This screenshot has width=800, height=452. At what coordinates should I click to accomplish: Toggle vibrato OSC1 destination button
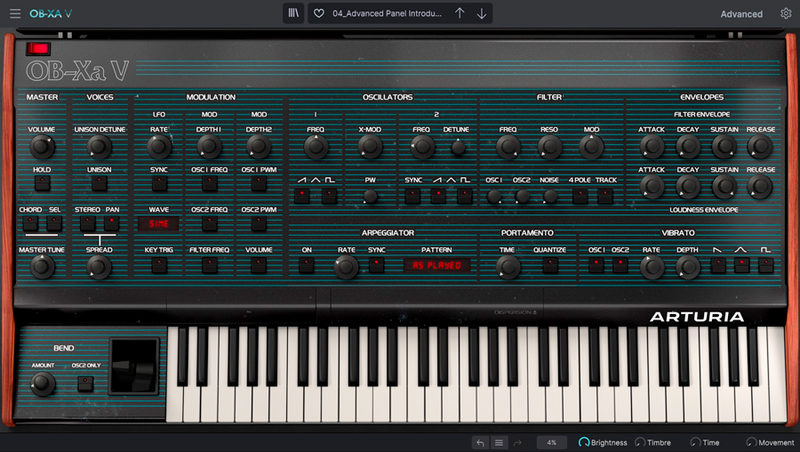[596, 265]
